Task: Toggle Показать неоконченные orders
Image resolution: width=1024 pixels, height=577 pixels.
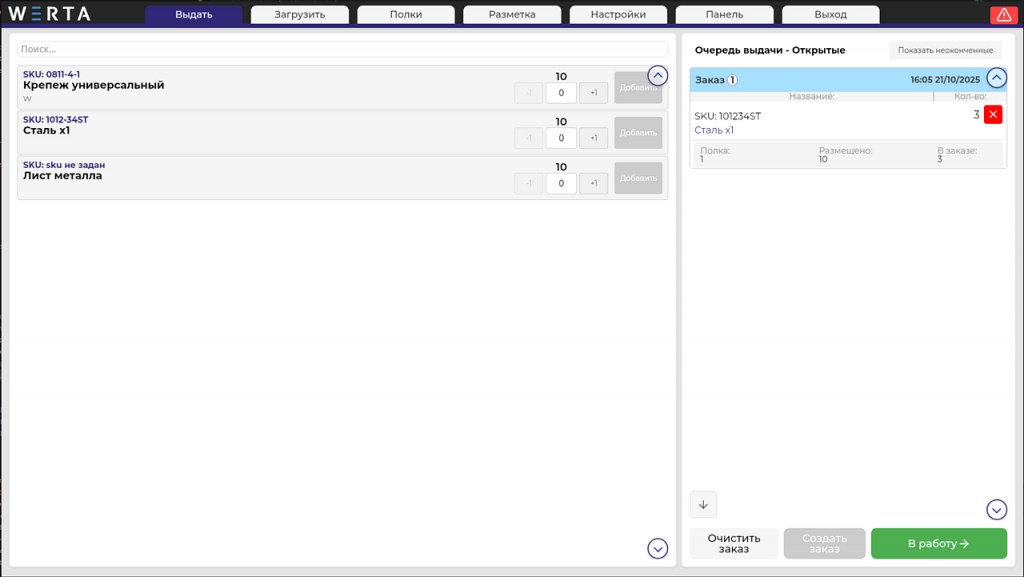Action: click(945, 50)
